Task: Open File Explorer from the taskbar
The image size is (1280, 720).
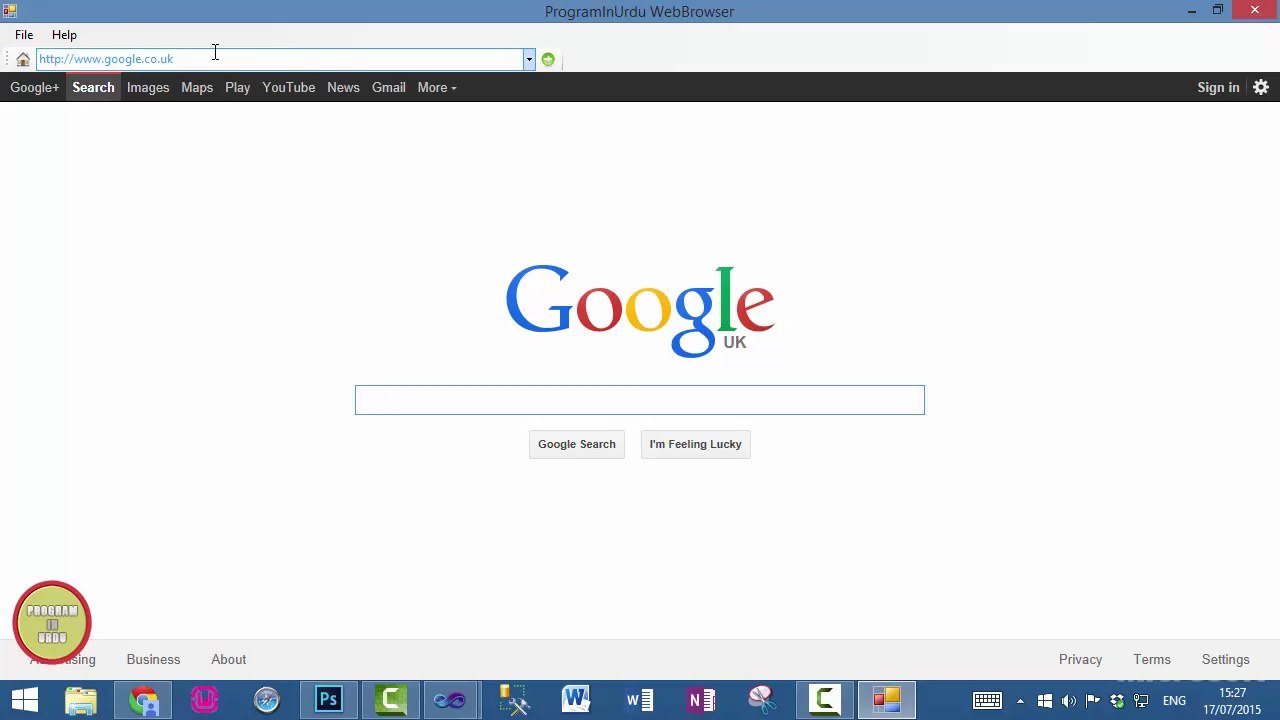Action: click(x=81, y=700)
